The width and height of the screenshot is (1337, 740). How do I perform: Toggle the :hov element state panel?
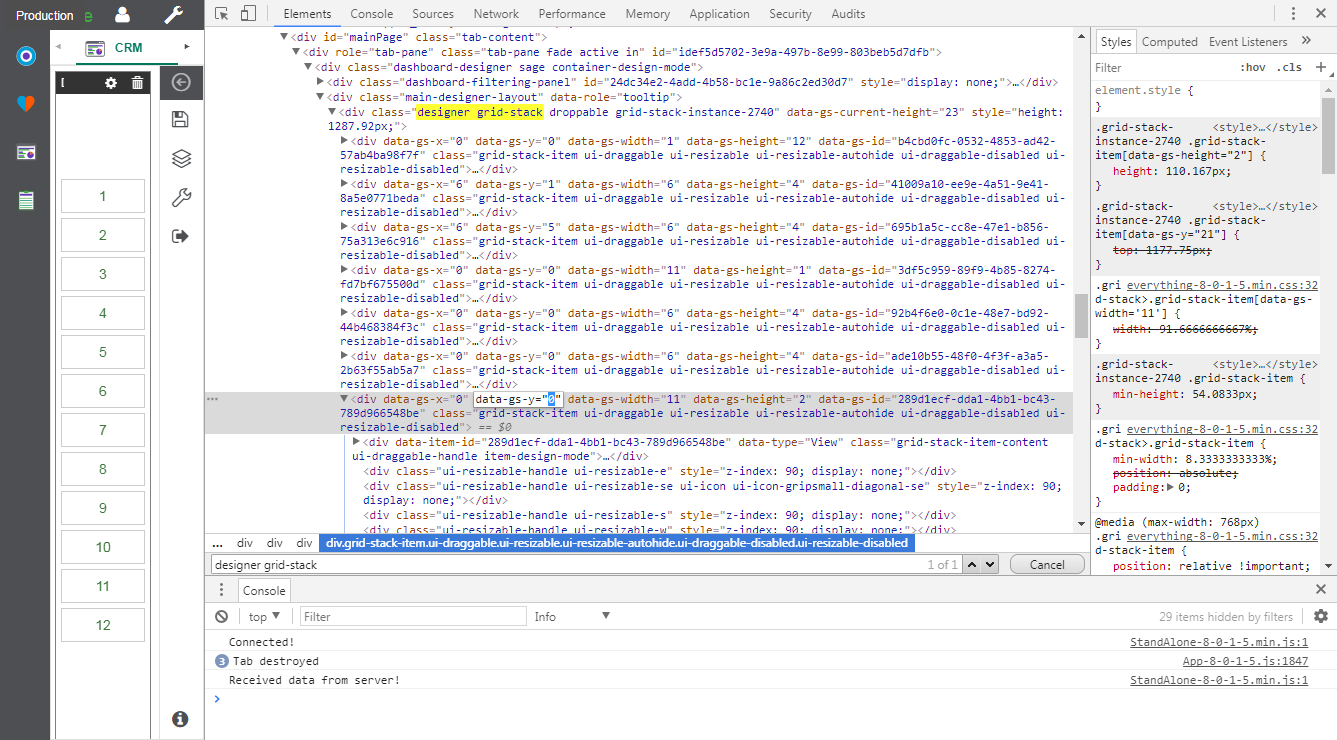(x=1252, y=67)
